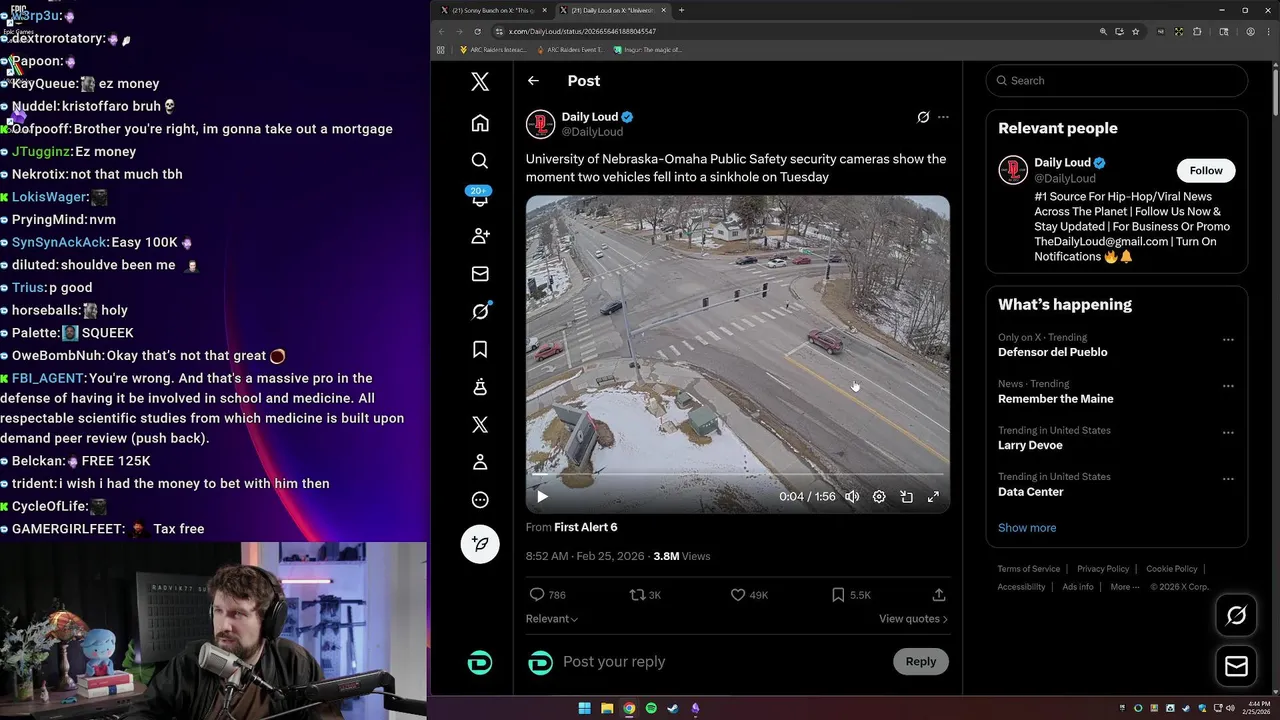
Task: Open floating Messages button at bottom right
Action: tap(1236, 666)
